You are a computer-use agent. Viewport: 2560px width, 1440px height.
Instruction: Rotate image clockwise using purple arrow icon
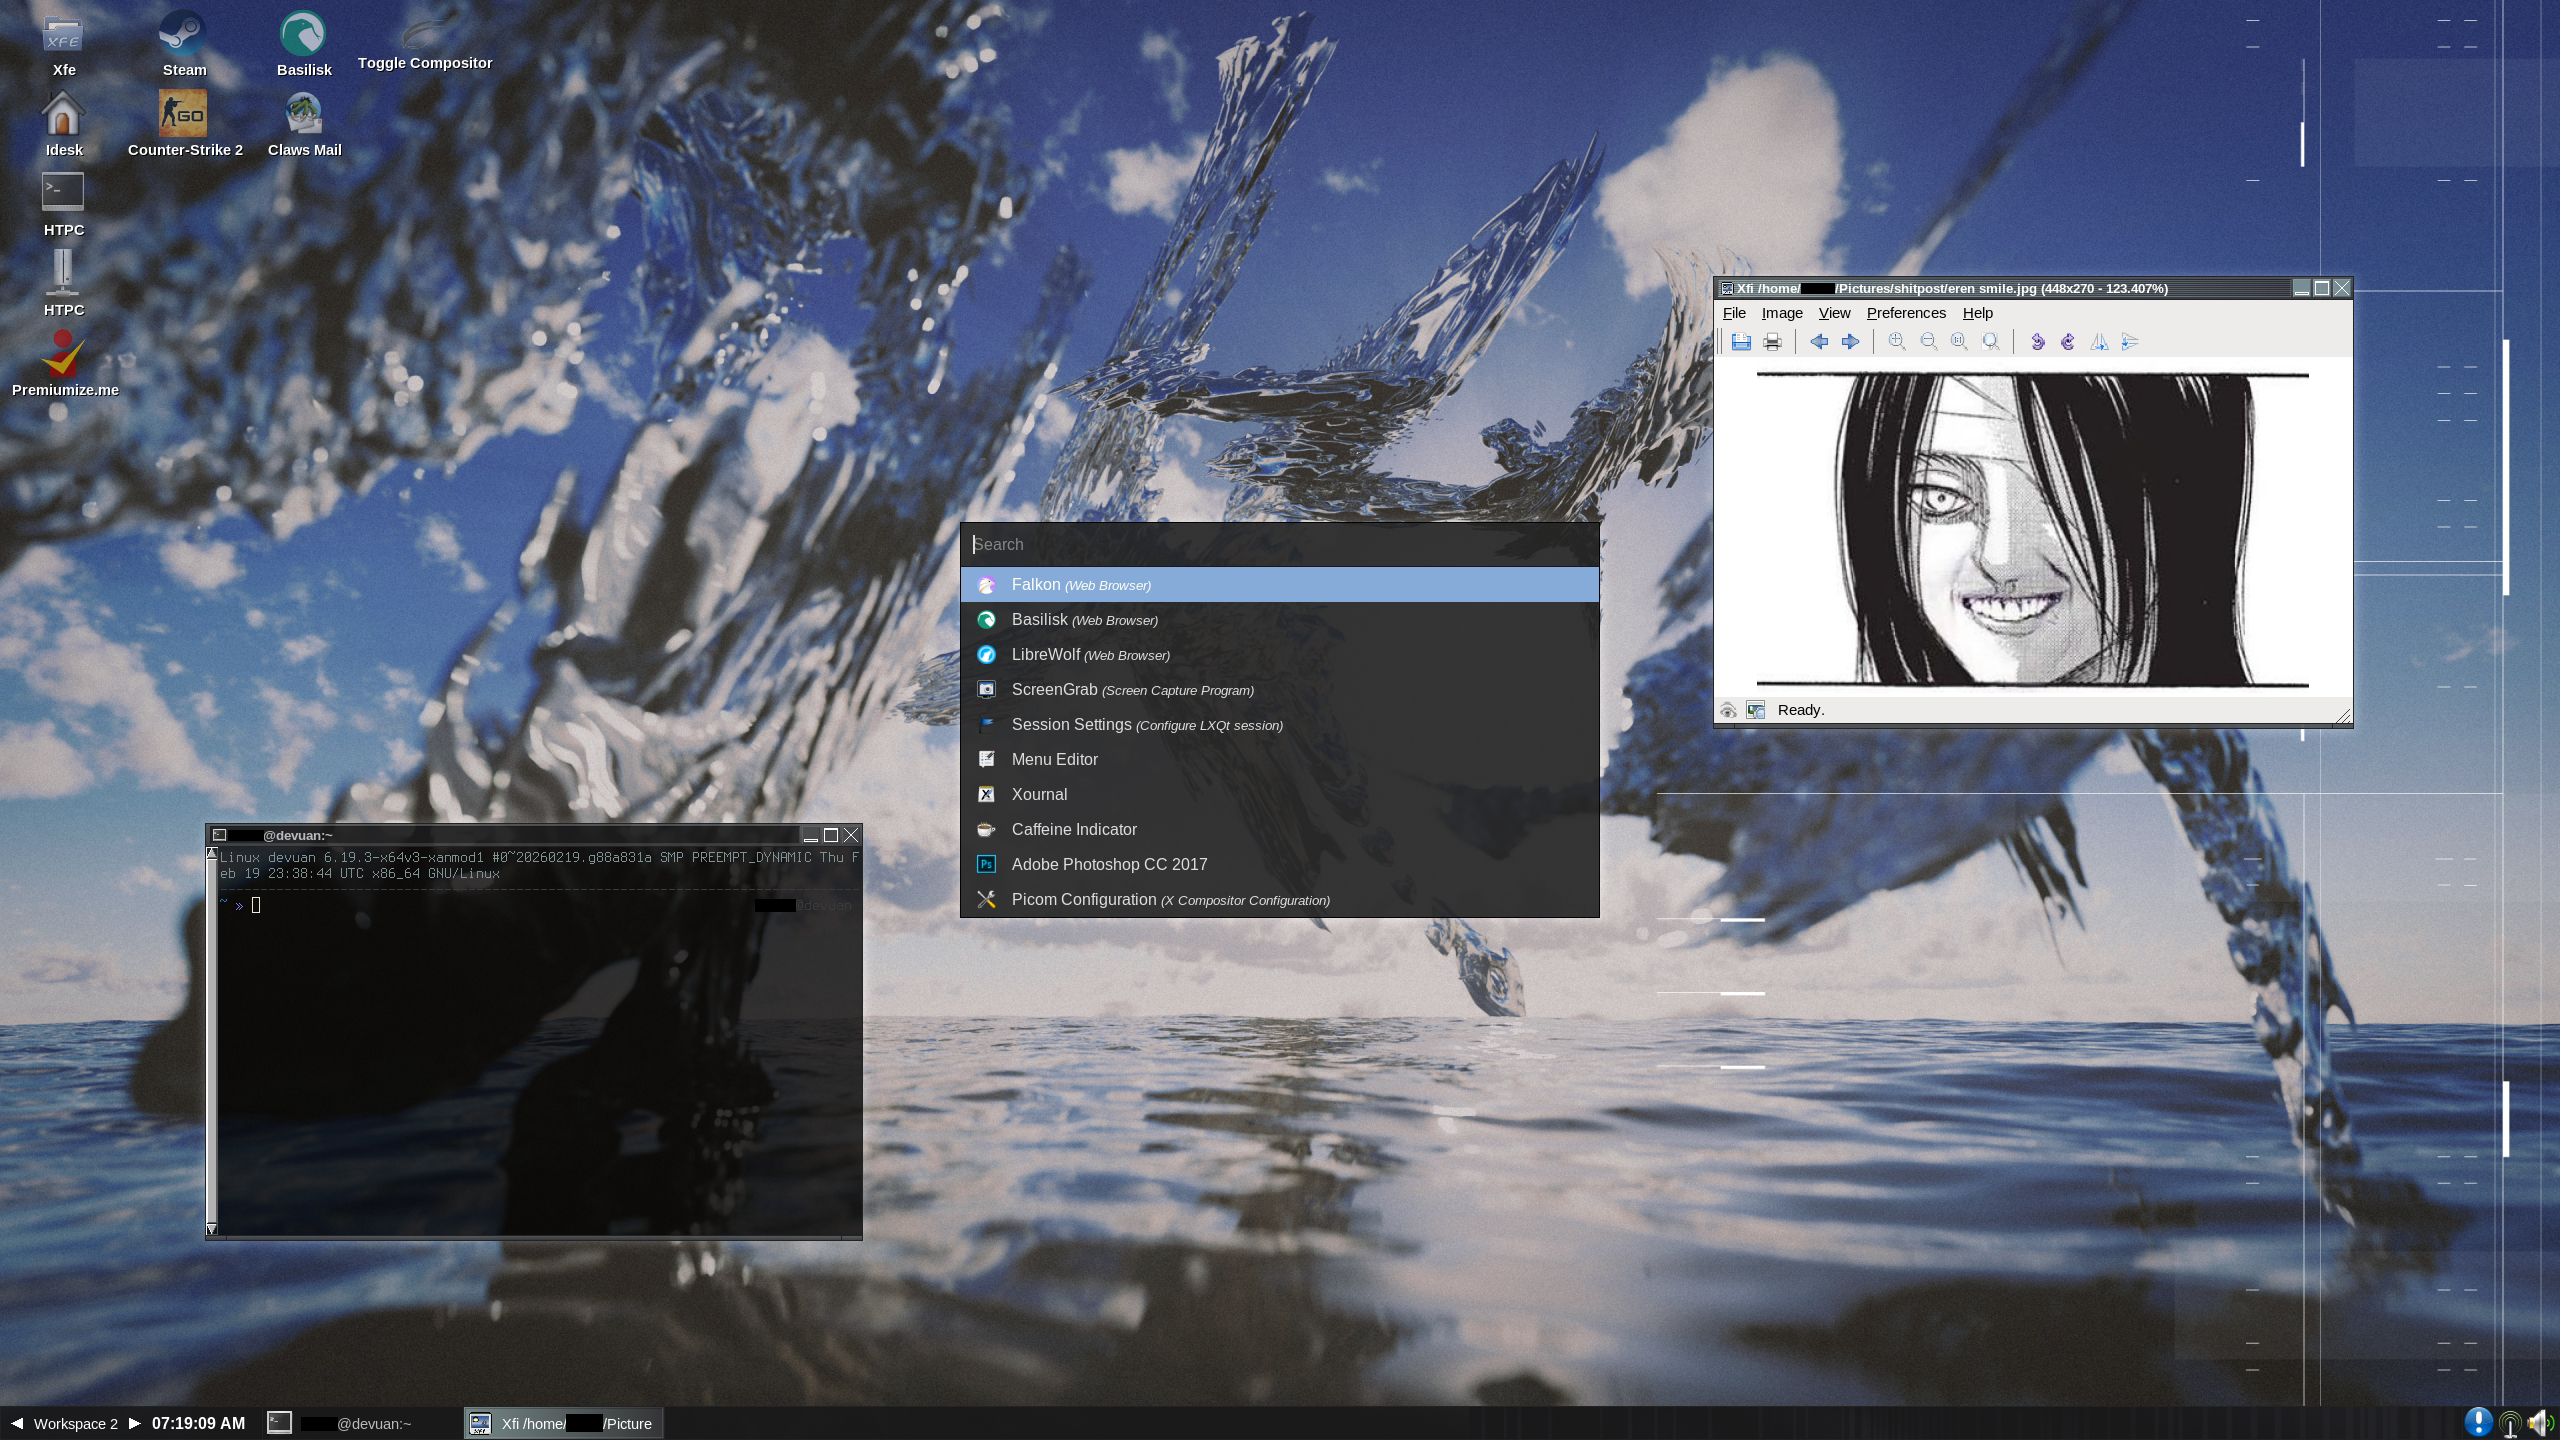click(x=2068, y=342)
